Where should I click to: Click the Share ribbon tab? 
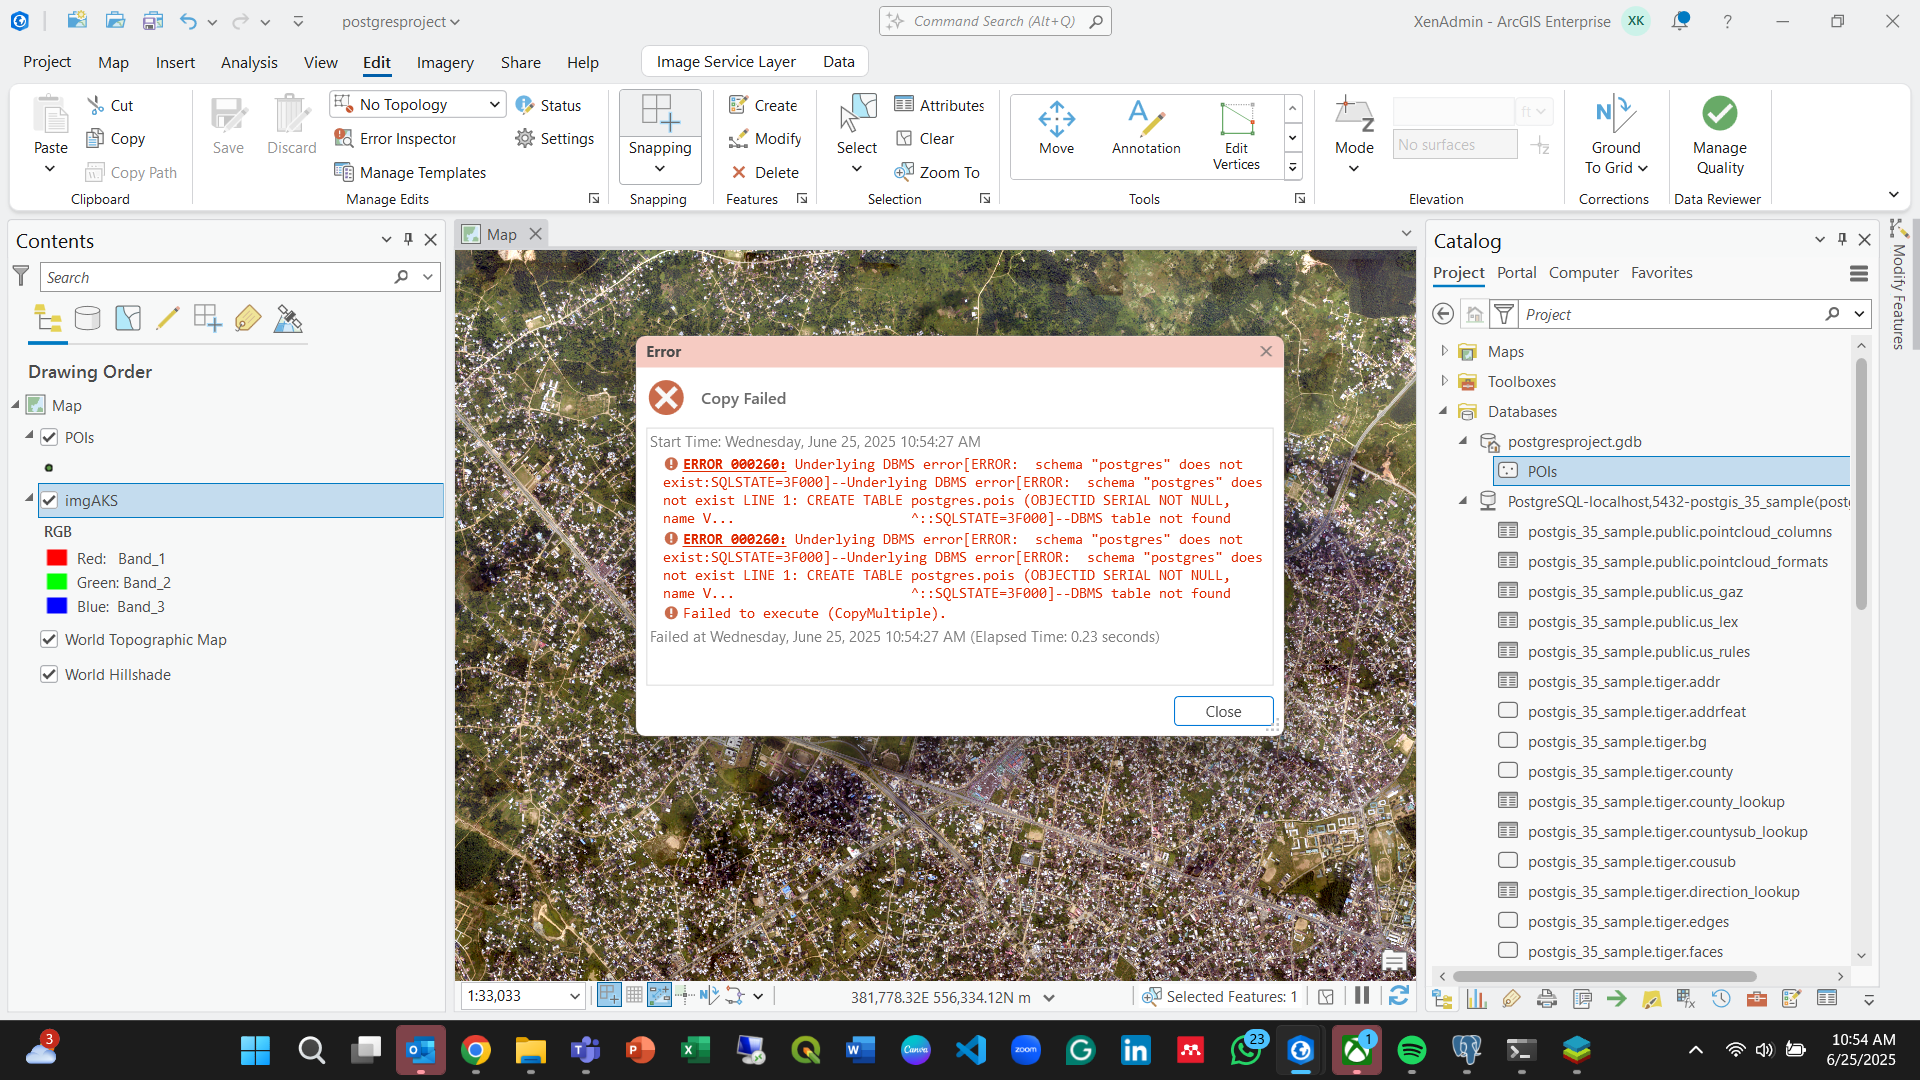click(520, 62)
